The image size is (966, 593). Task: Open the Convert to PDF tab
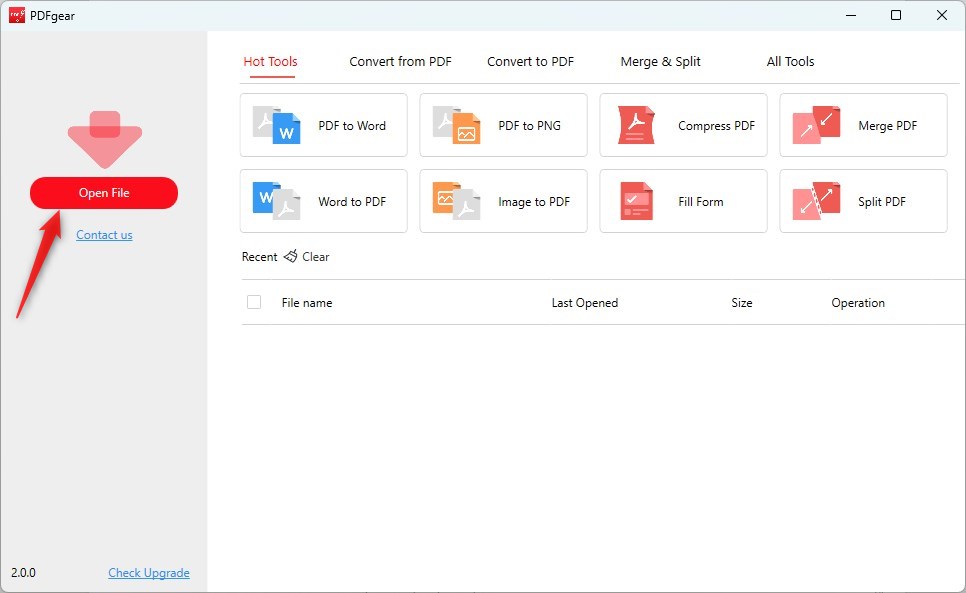pos(530,61)
